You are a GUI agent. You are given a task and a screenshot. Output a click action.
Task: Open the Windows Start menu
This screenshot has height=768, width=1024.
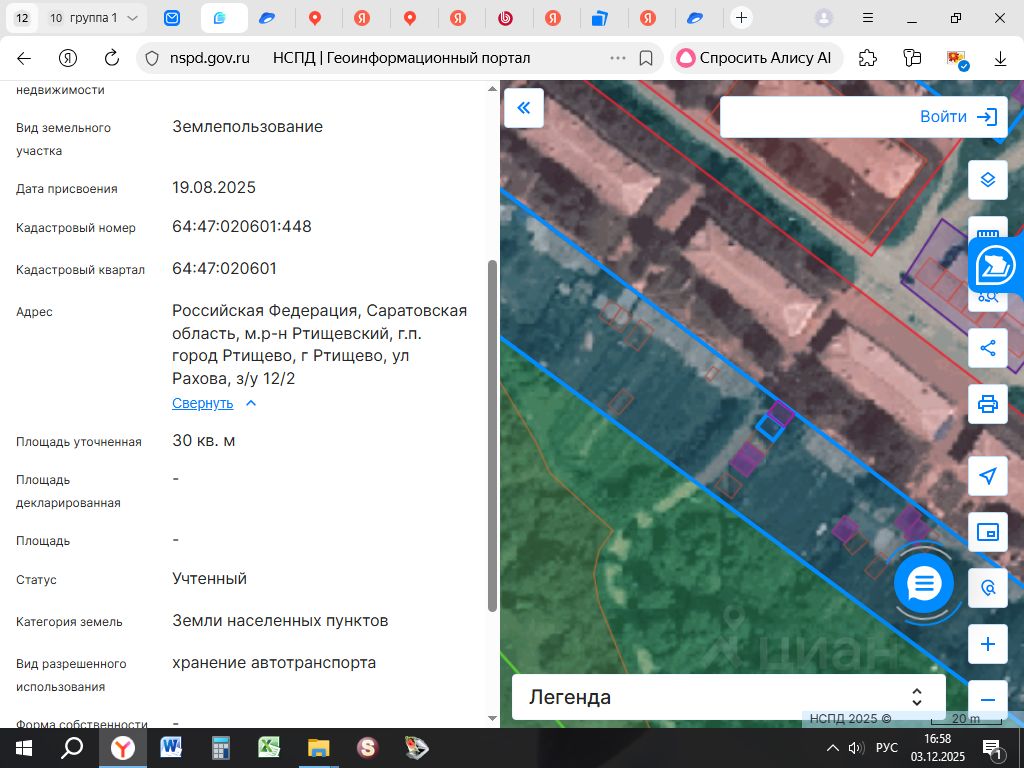[24, 748]
